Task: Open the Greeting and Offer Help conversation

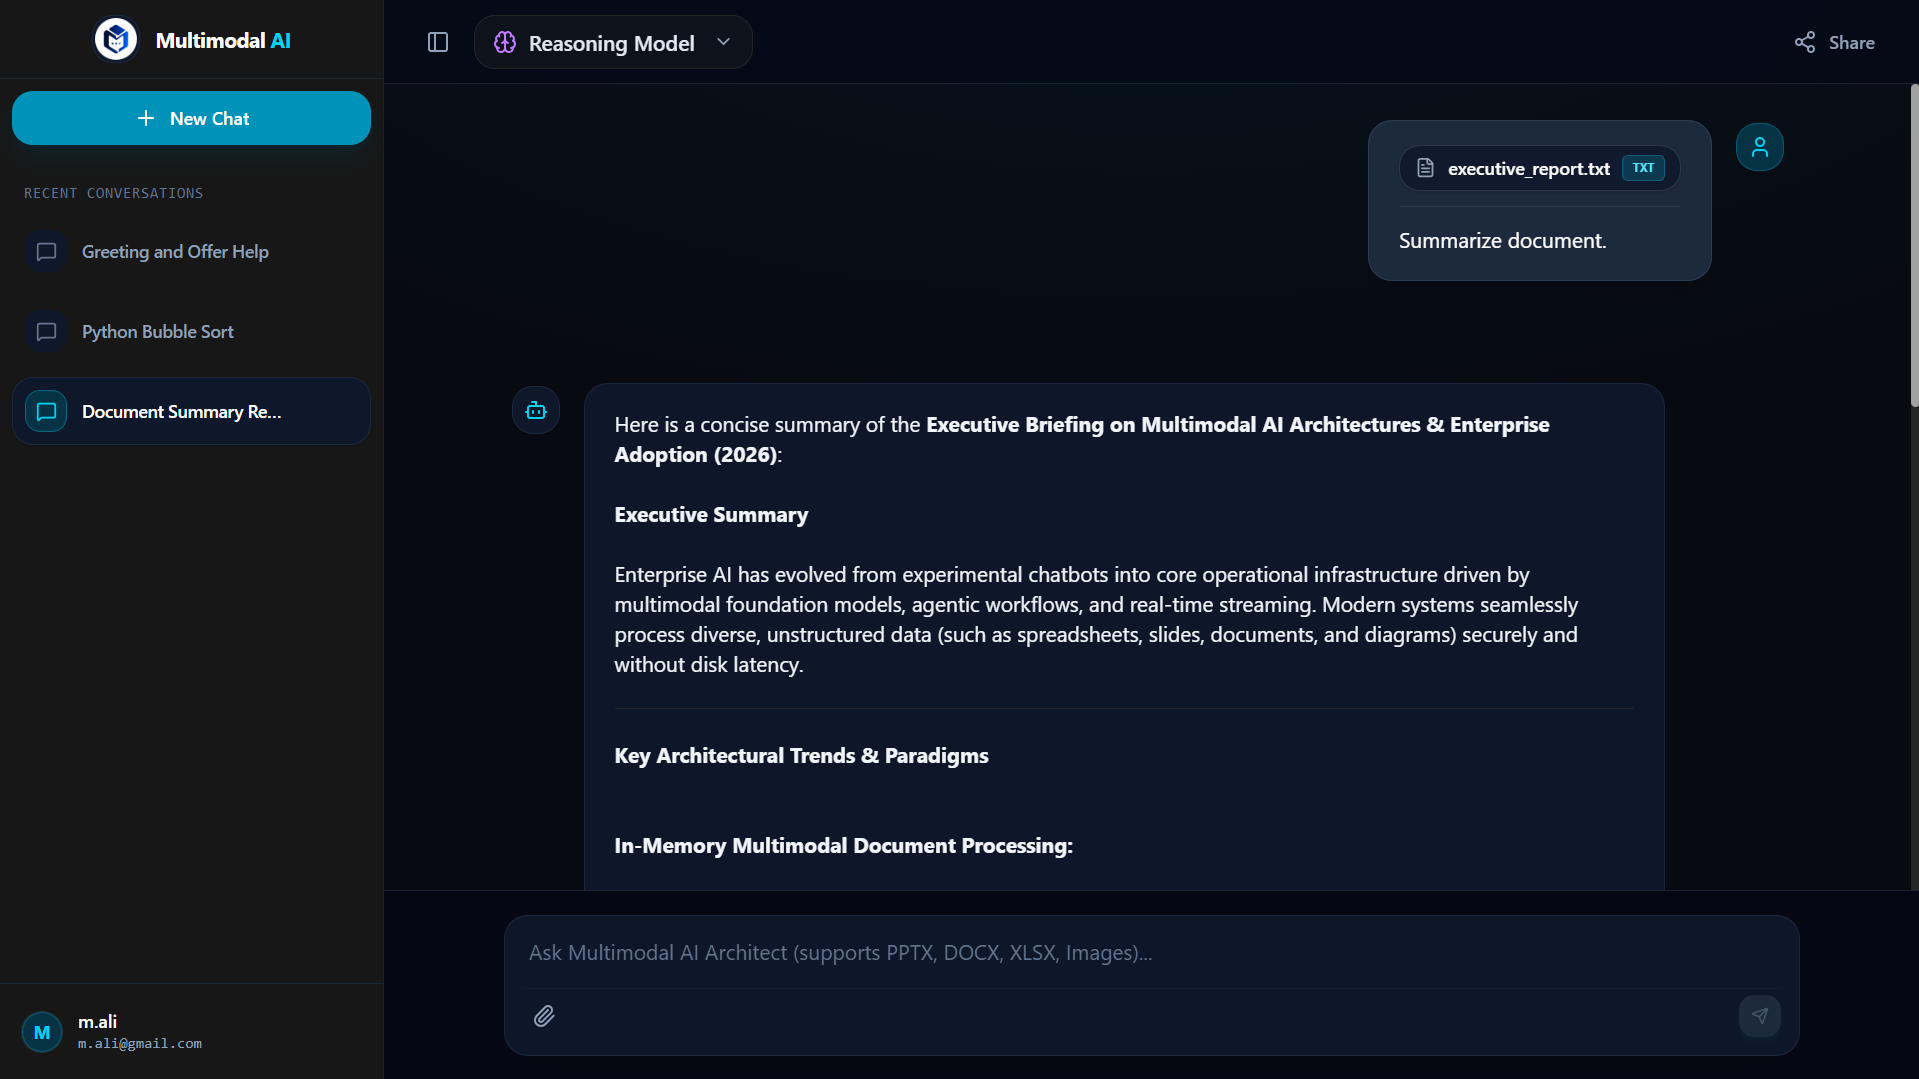Action: 191,252
